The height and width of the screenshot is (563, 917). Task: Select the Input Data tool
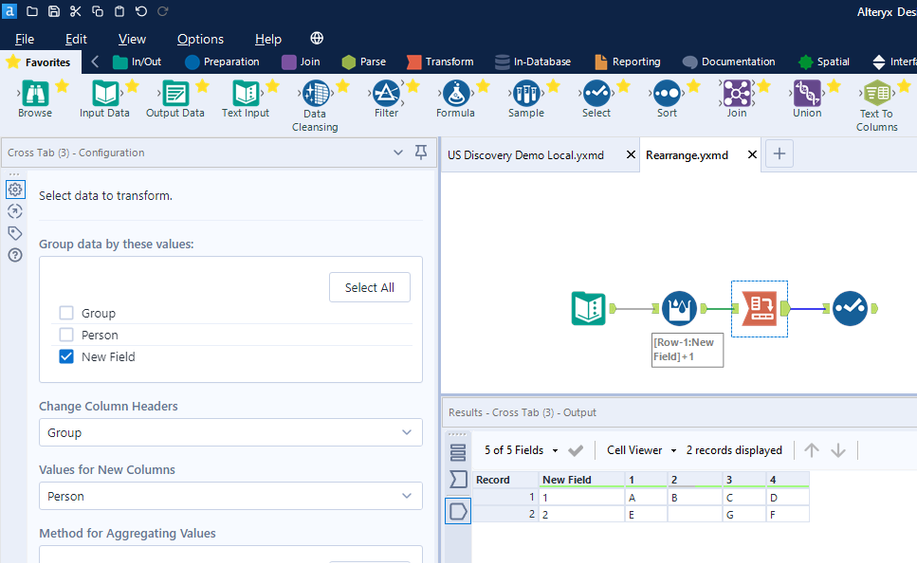pyautogui.click(x=105, y=99)
